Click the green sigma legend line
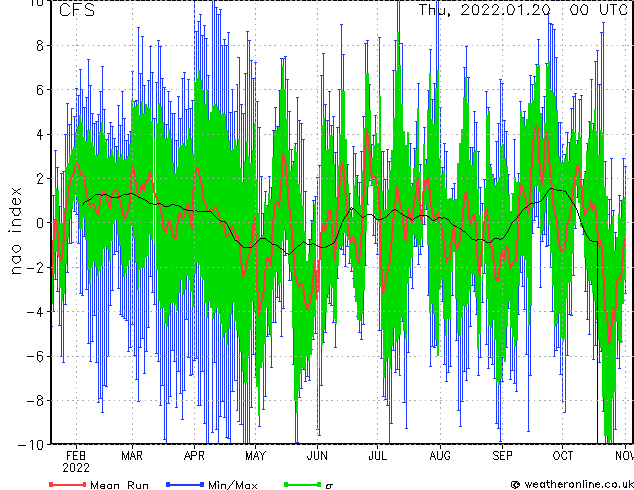634x490 pixels. [303, 484]
